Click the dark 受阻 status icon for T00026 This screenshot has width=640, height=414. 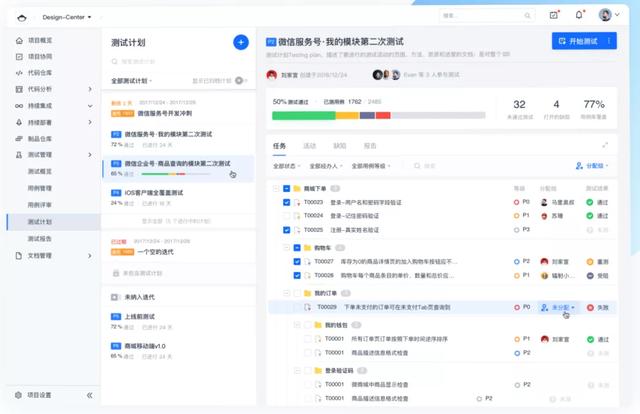590,276
